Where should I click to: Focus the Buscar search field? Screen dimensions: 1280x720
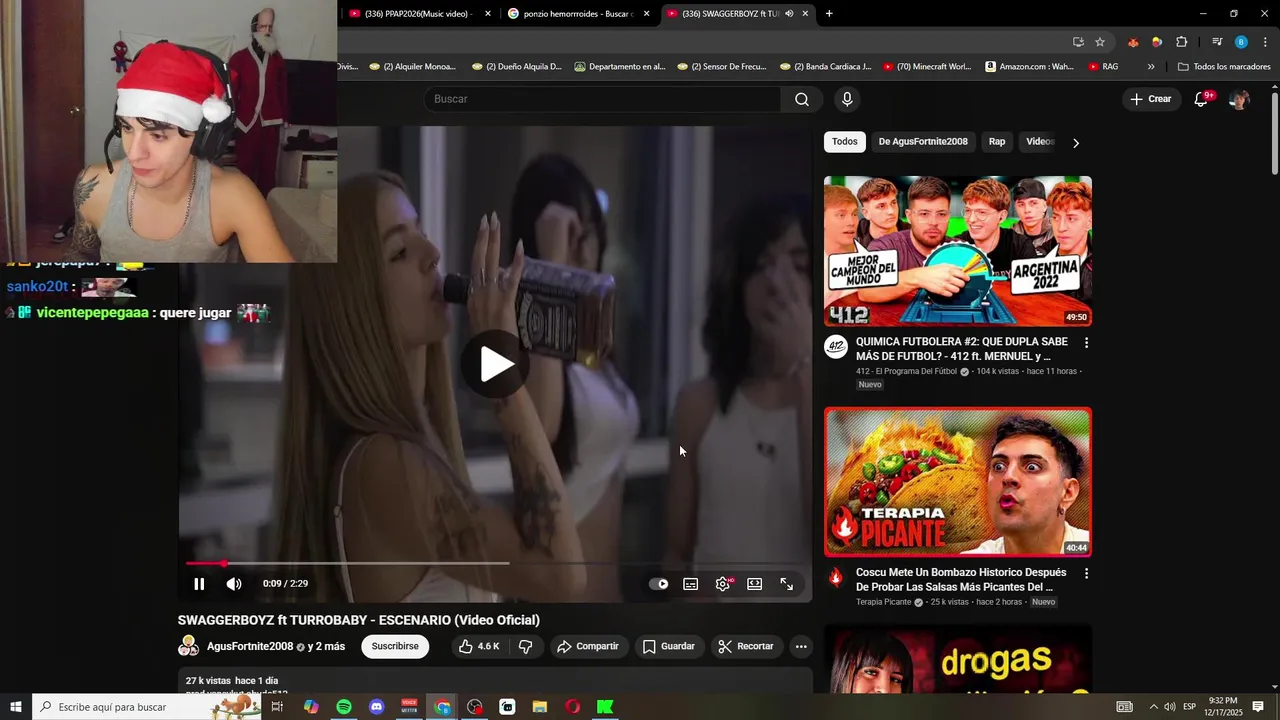tap(603, 99)
